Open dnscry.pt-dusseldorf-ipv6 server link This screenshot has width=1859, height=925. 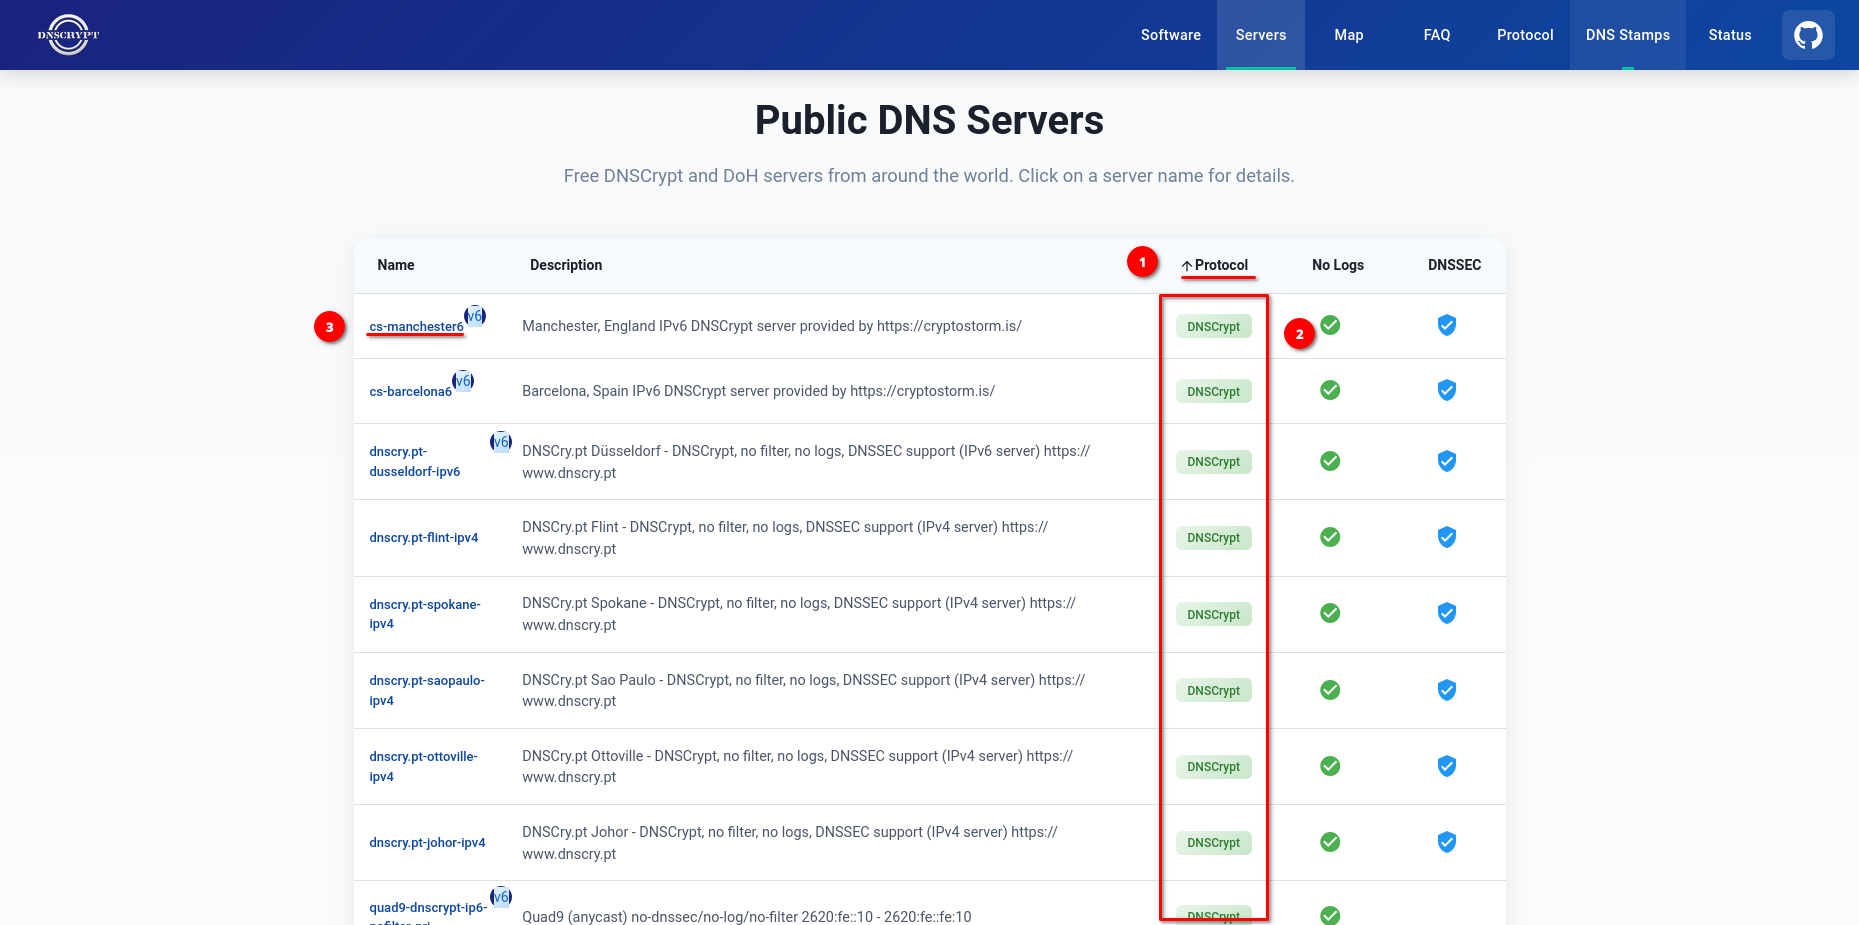click(x=414, y=462)
